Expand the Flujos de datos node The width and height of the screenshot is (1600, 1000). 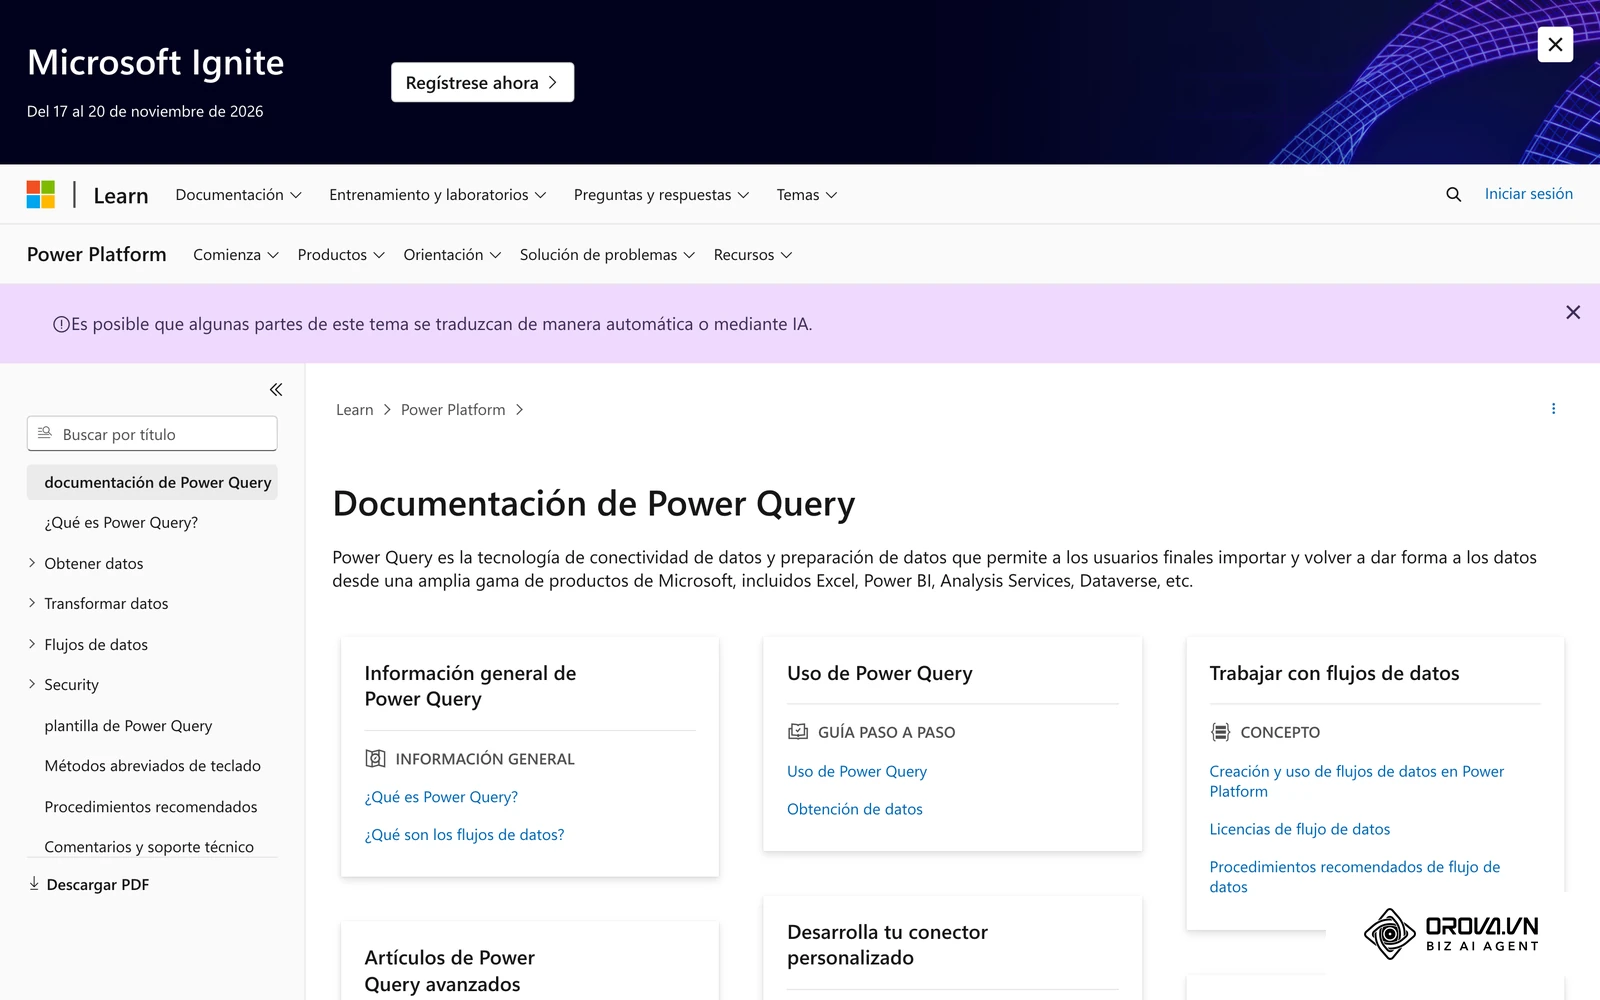click(32, 644)
